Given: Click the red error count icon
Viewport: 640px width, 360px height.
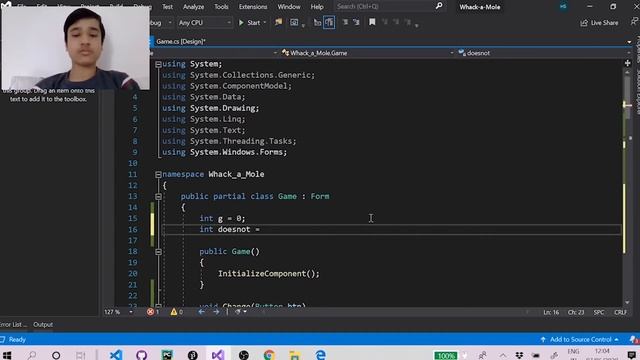Looking at the screenshot, I should pyautogui.click(x=150, y=312).
